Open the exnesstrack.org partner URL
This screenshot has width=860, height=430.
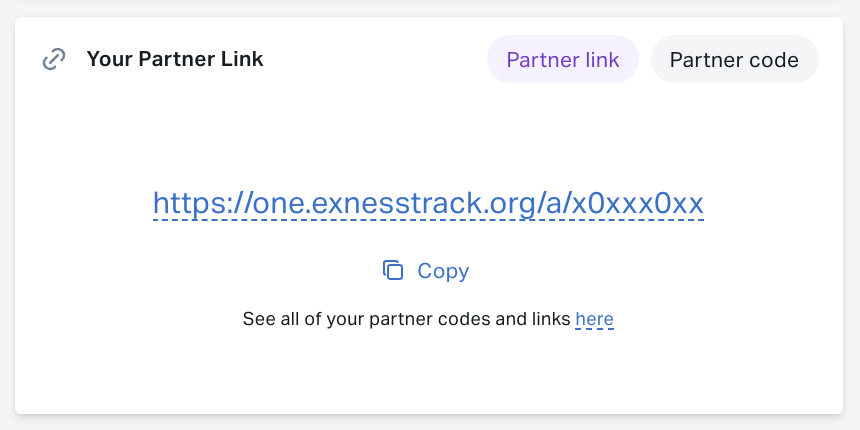coord(428,203)
